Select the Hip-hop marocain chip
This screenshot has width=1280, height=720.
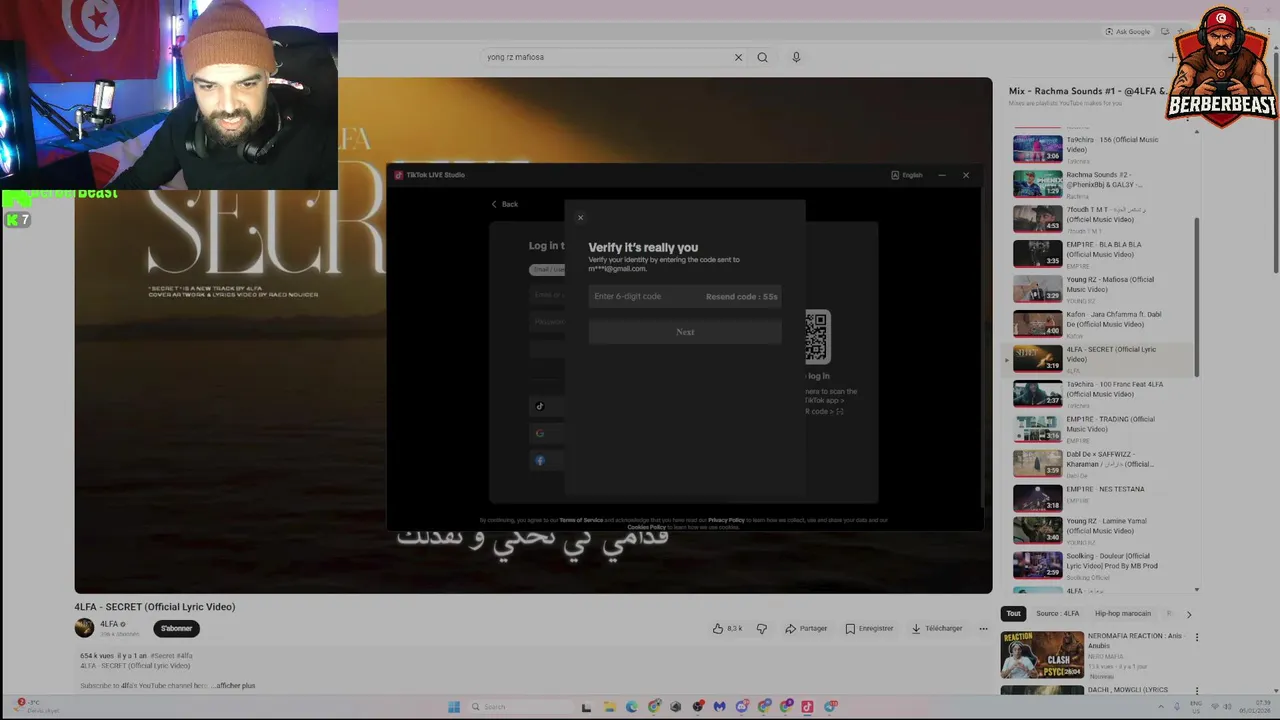(1122, 613)
